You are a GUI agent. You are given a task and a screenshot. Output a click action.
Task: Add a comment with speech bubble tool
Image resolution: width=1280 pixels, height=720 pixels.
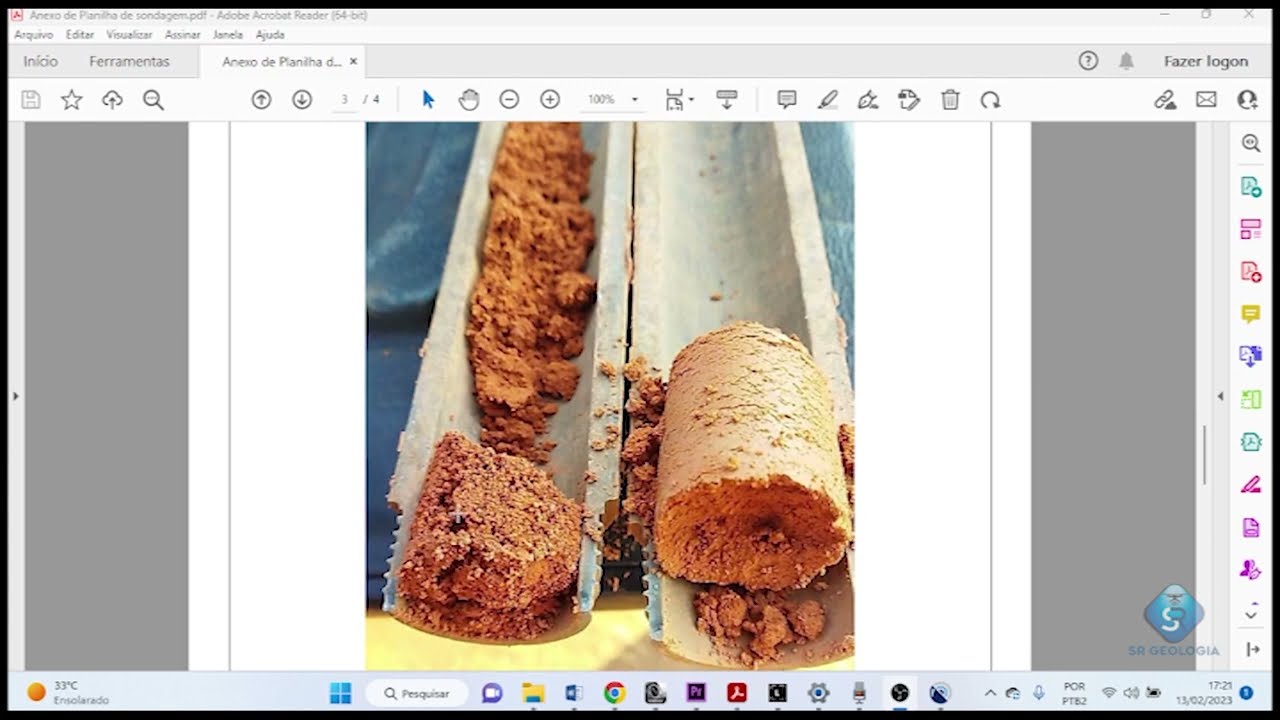click(787, 100)
